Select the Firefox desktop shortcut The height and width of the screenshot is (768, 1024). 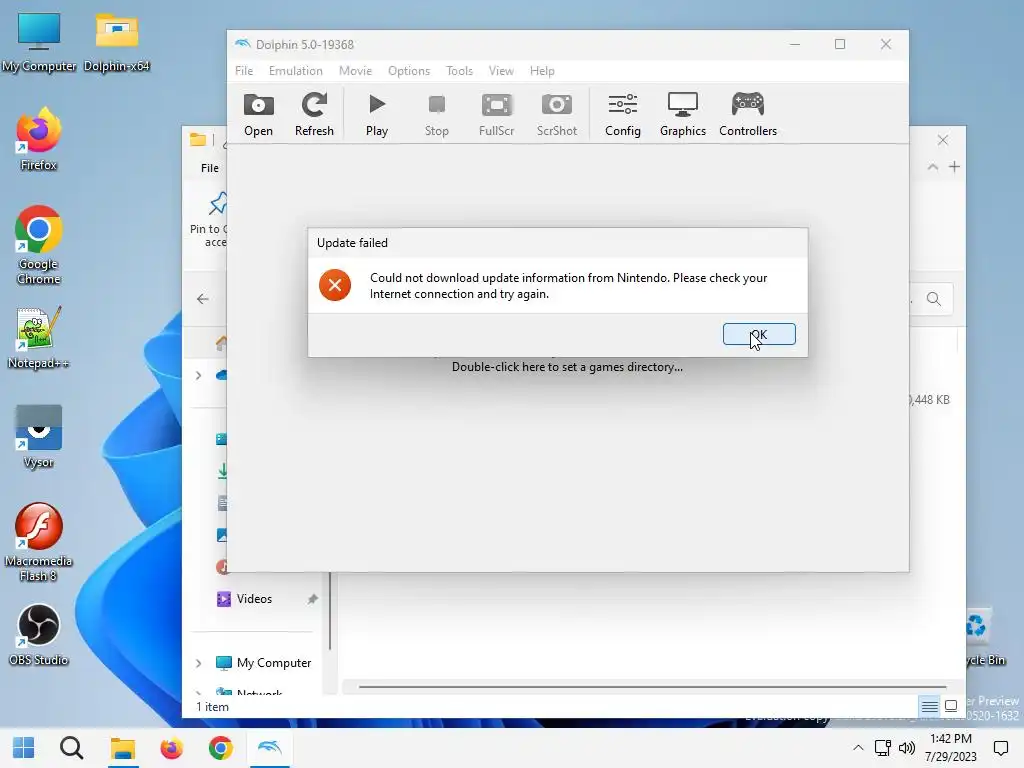click(x=39, y=138)
